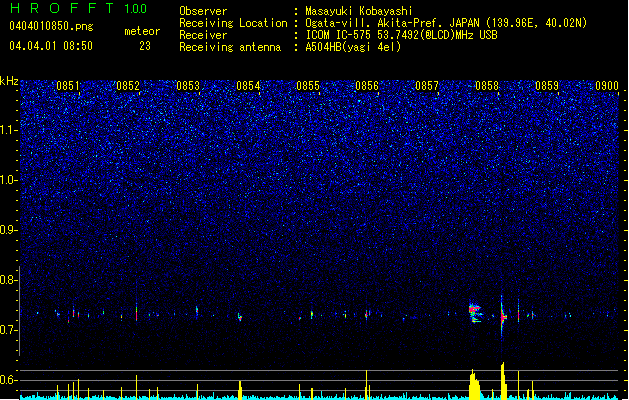Image resolution: width=629 pixels, height=400 pixels.
Task: Click the 0859 time marker
Action: pyautogui.click(x=547, y=86)
